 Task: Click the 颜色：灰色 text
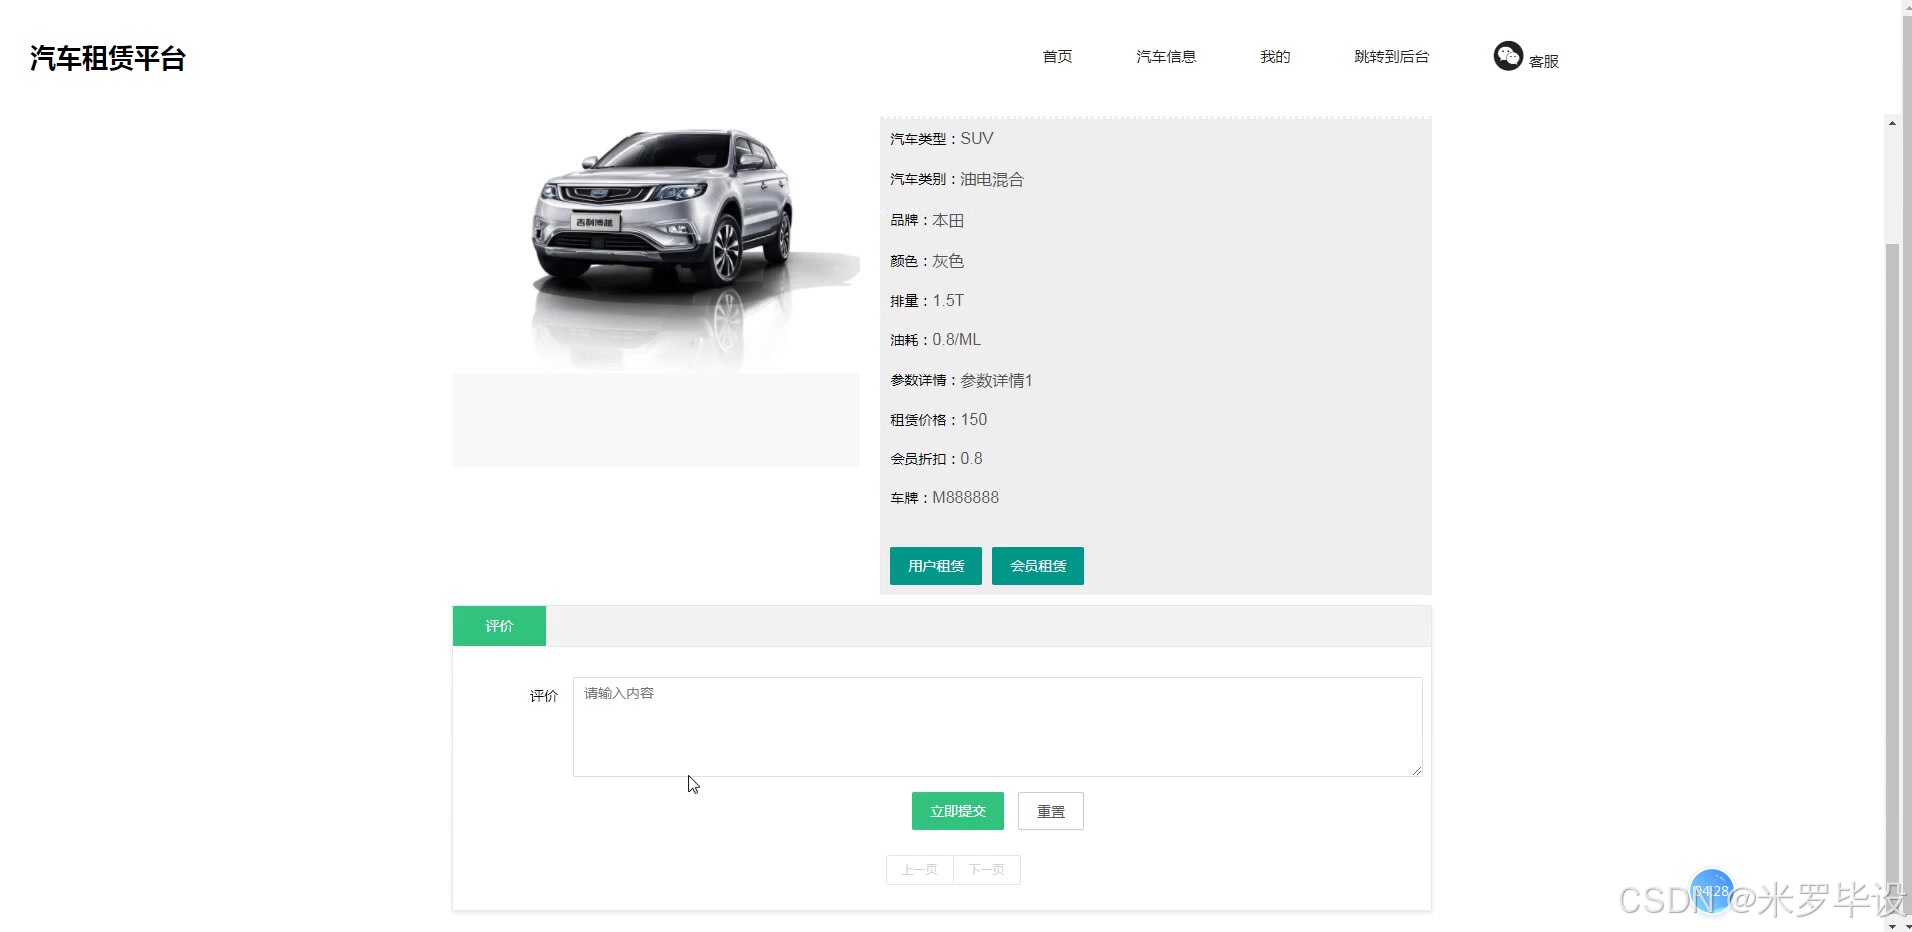tap(927, 261)
